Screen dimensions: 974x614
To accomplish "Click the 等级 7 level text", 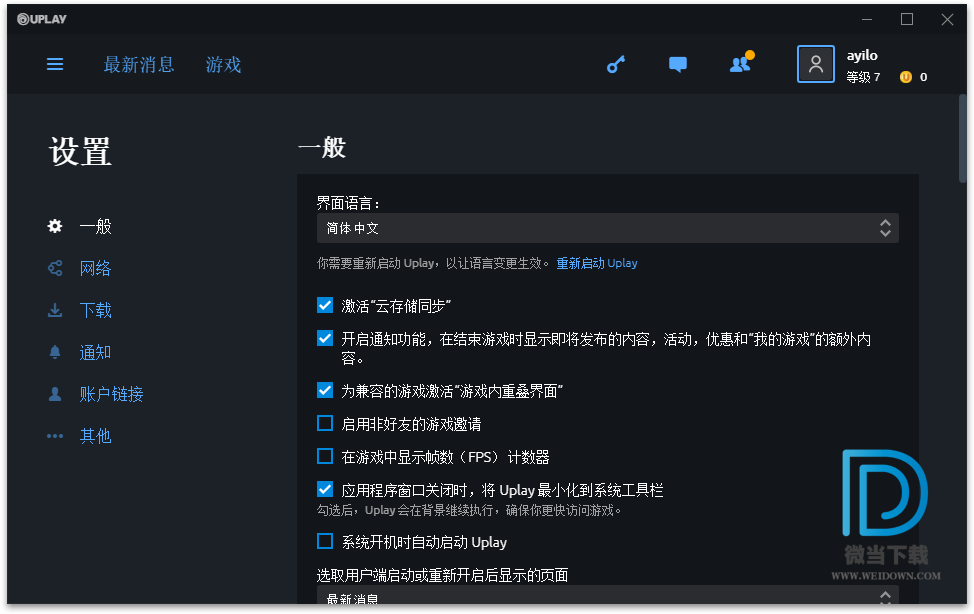I will click(x=863, y=77).
